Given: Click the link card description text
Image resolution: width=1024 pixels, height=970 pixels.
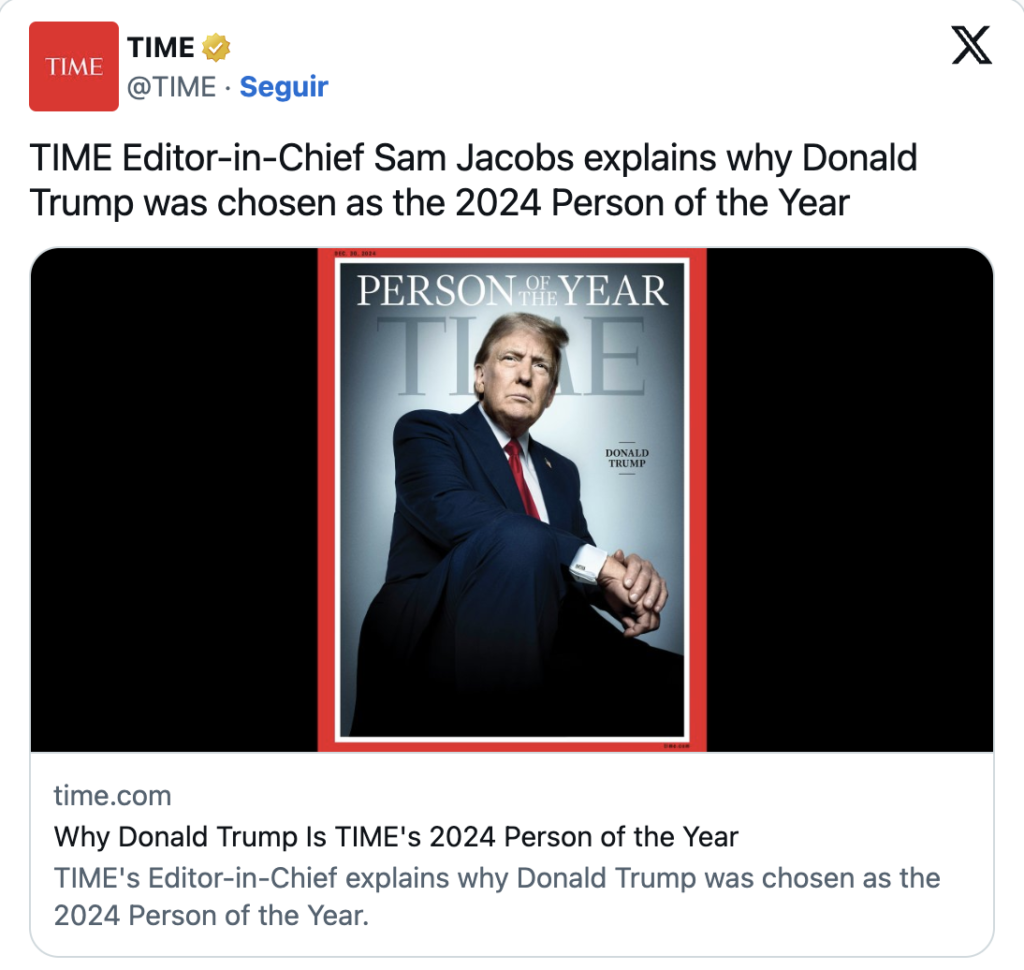Looking at the screenshot, I should [x=497, y=897].
